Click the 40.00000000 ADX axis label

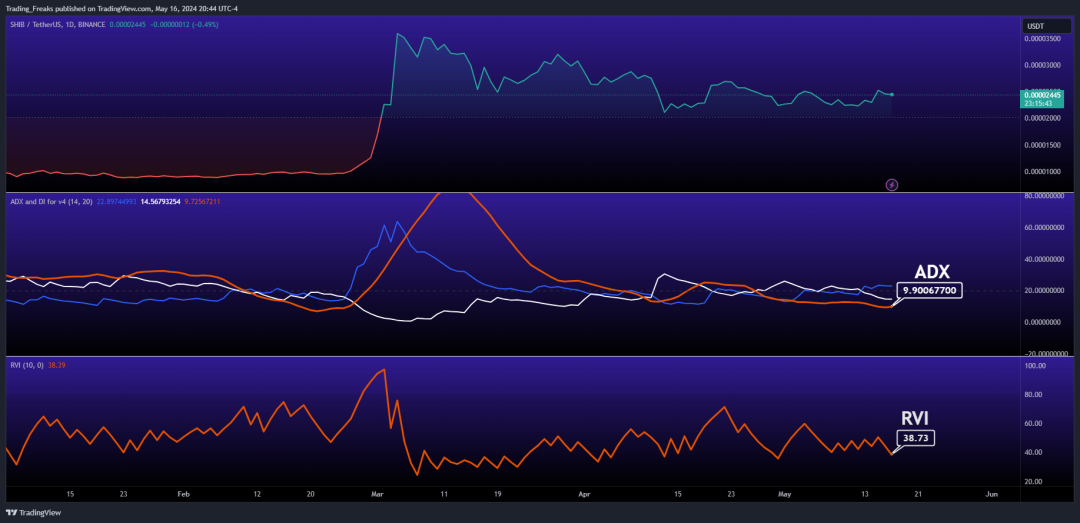pyautogui.click(x=1045, y=259)
